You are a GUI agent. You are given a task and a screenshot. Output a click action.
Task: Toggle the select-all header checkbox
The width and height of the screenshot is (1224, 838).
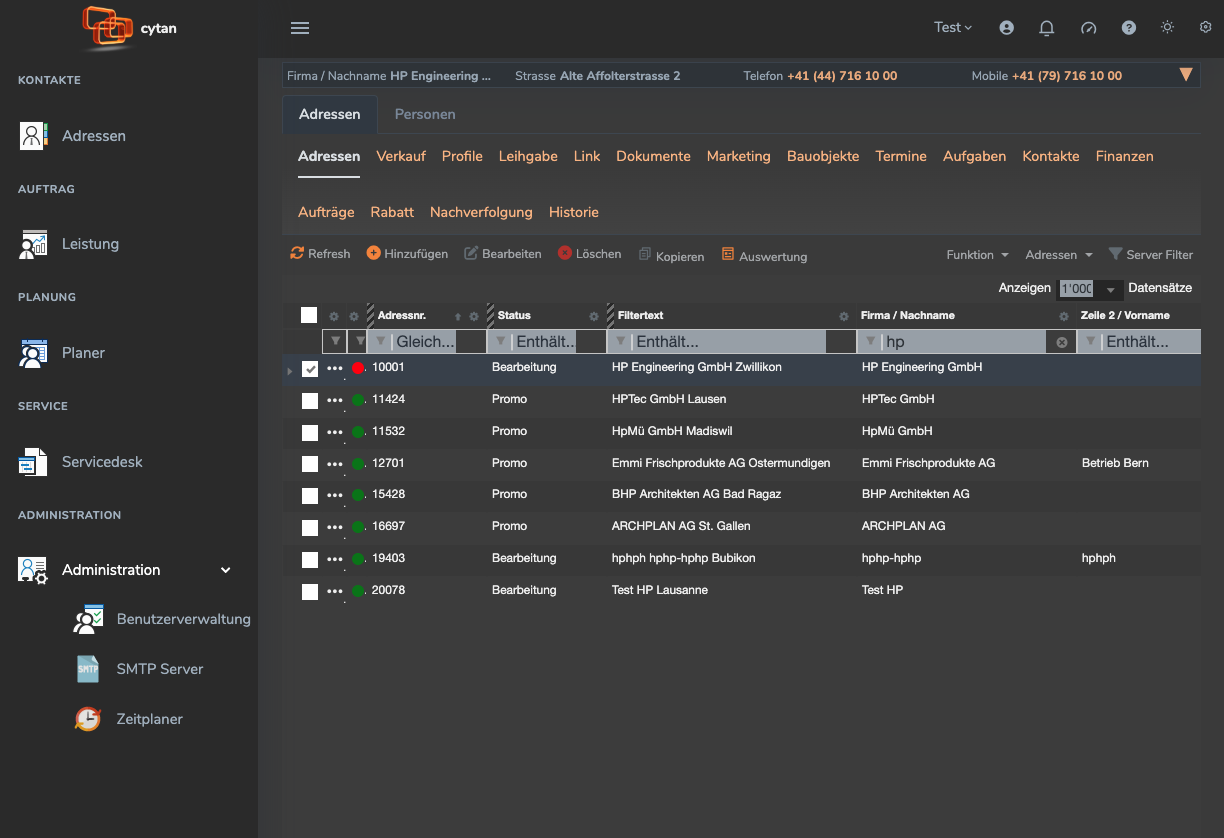309,315
